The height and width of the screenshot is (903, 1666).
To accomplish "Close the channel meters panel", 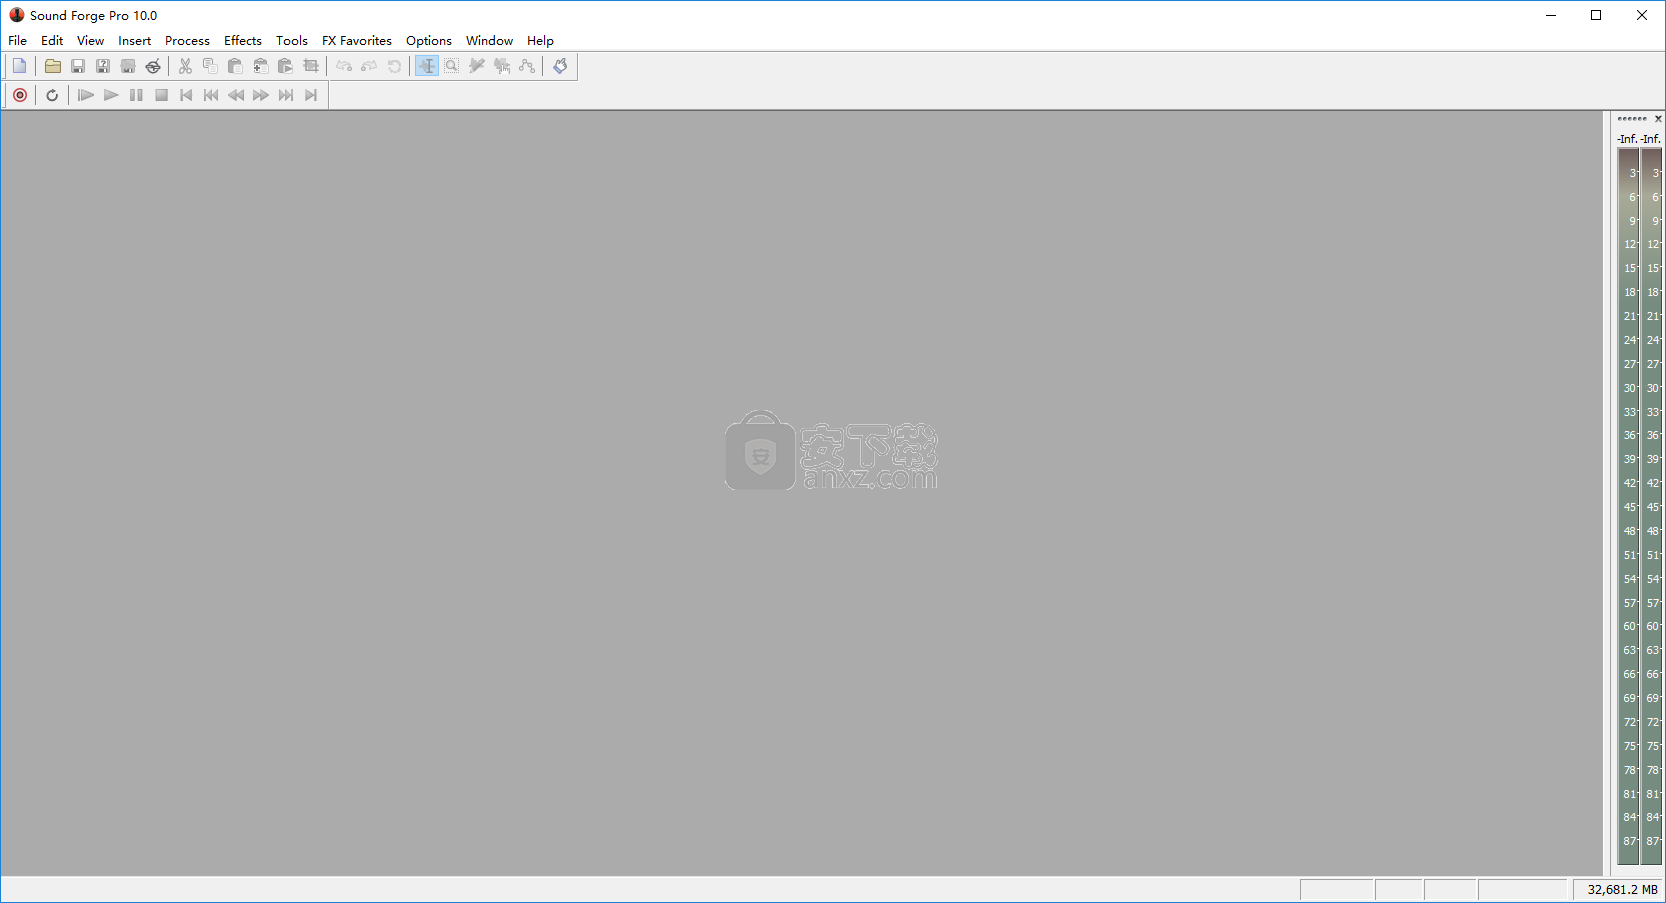I will click(x=1658, y=119).
